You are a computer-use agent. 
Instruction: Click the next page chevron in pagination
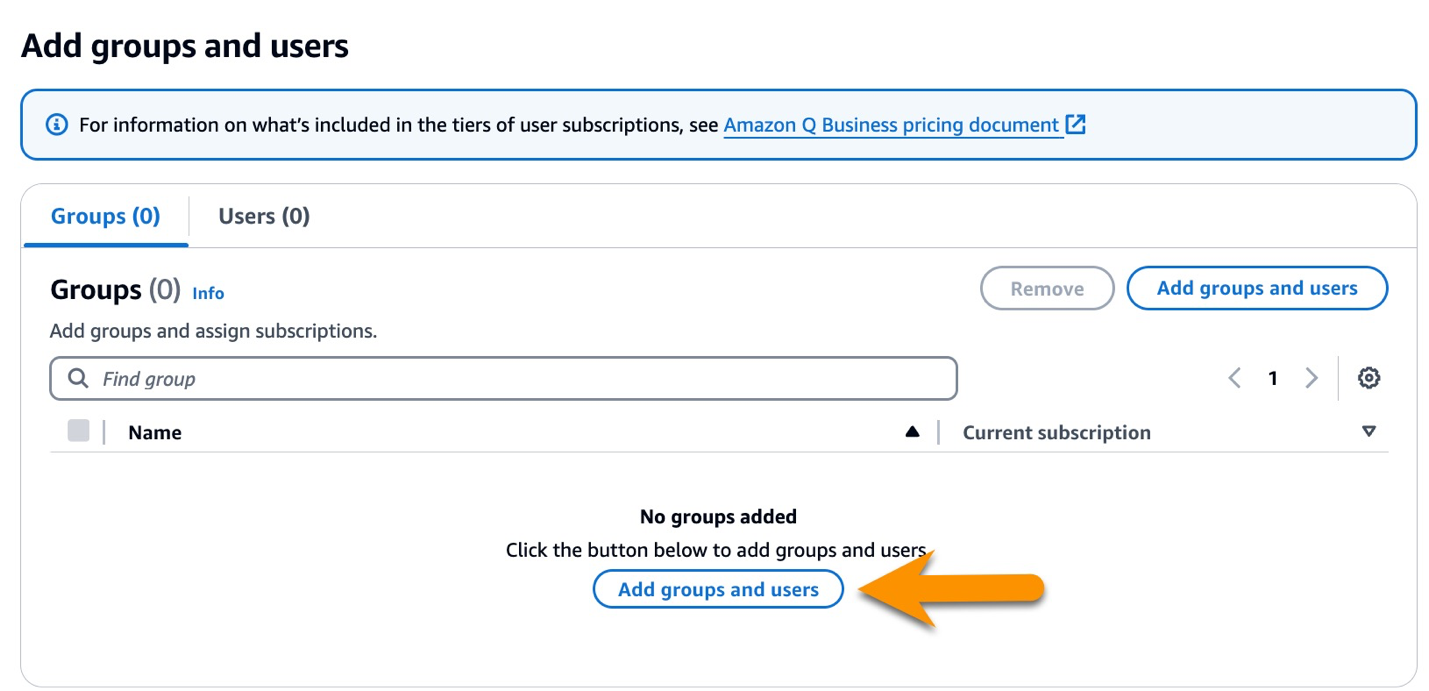(1311, 378)
